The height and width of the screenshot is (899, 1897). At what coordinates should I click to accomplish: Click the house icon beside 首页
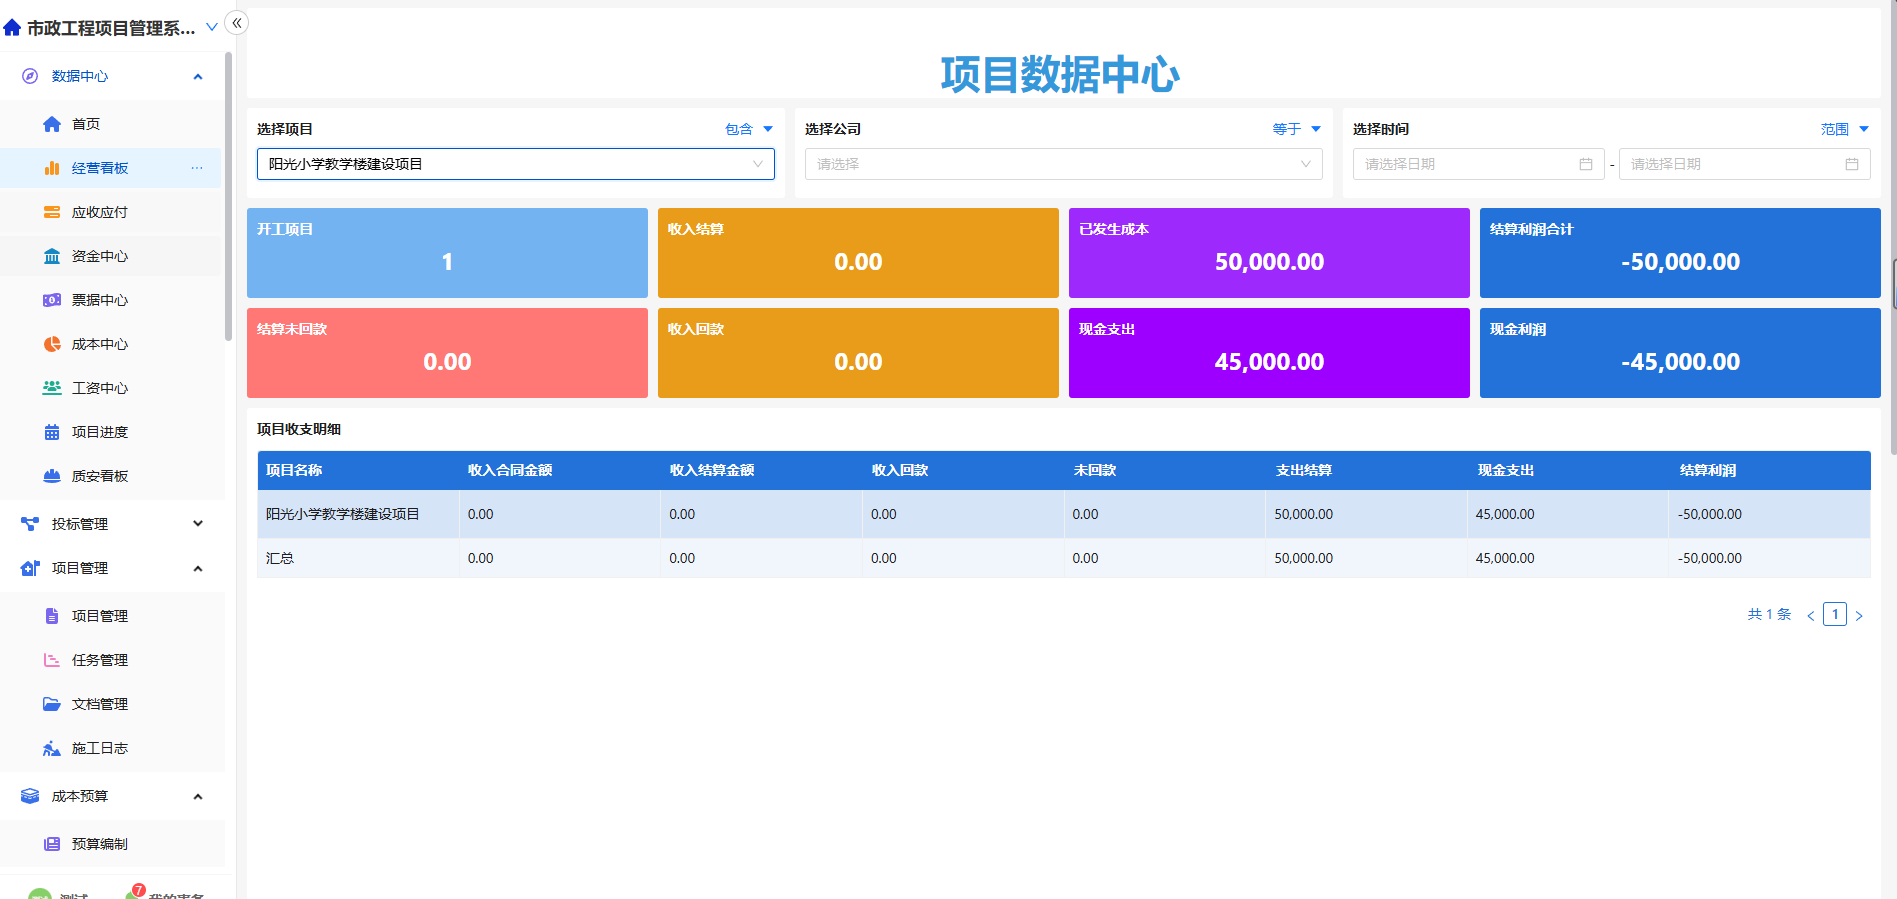point(52,124)
